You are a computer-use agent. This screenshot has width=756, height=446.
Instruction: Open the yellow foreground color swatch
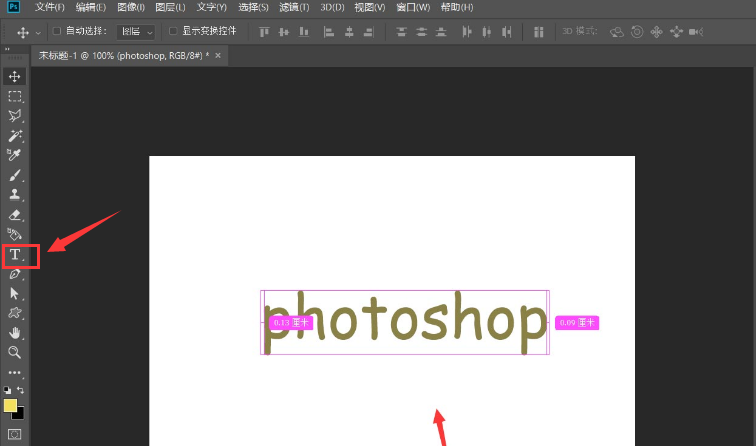click(x=10, y=405)
